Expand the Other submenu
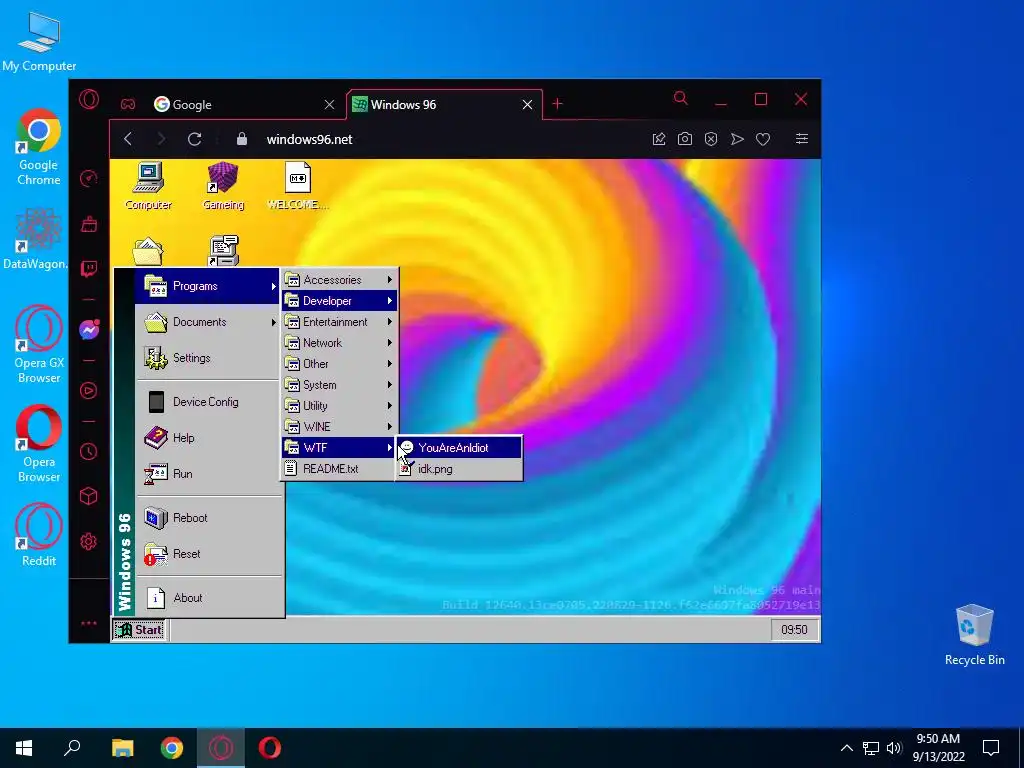1024x768 pixels. 340,363
